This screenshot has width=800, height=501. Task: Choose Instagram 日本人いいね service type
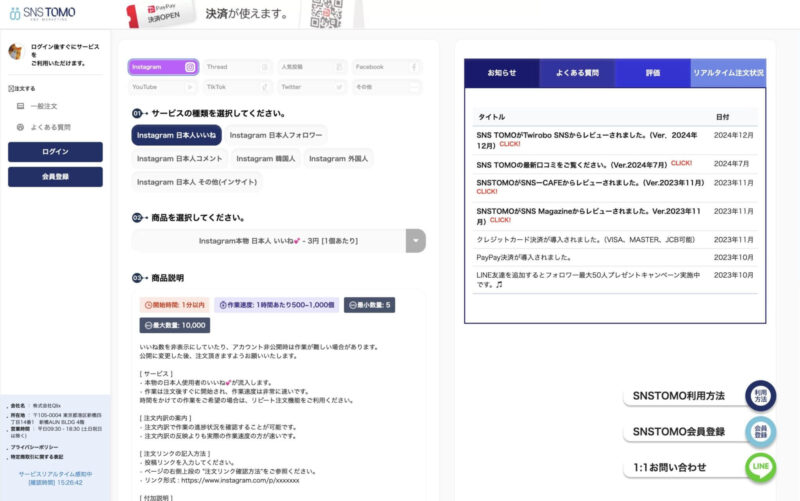pos(177,135)
